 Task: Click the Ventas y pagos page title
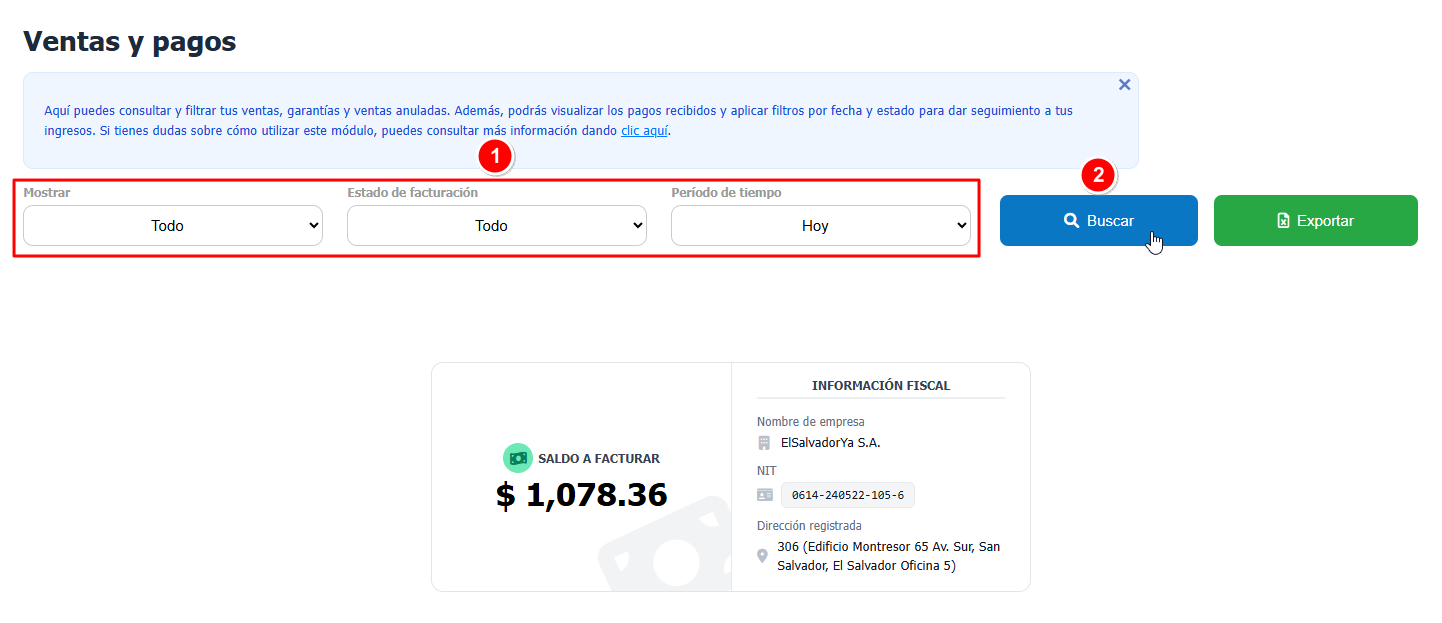click(130, 41)
